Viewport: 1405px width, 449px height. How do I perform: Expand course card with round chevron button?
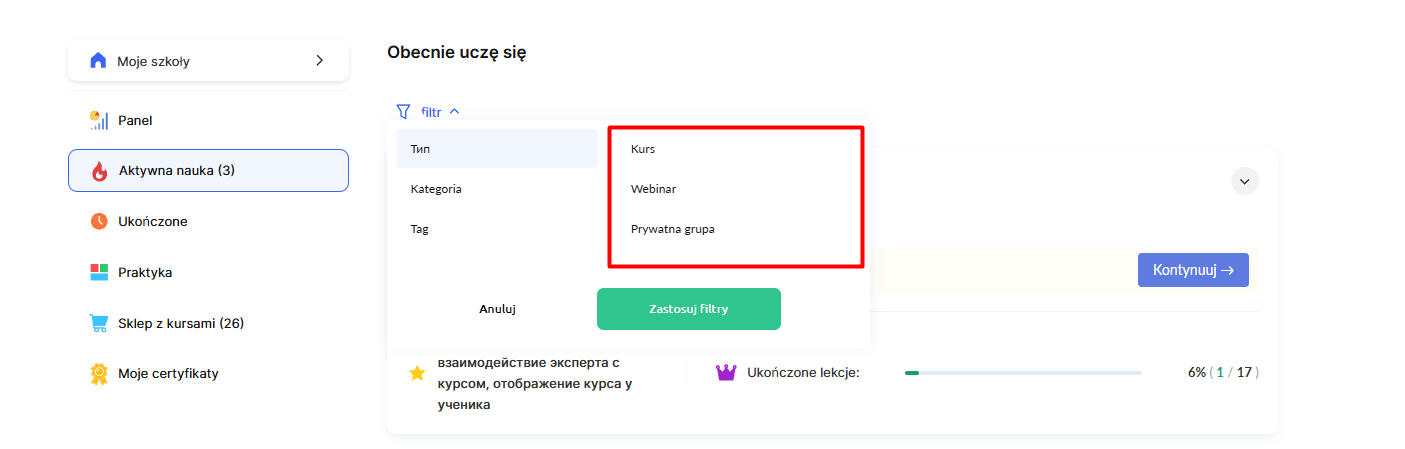point(1245,181)
